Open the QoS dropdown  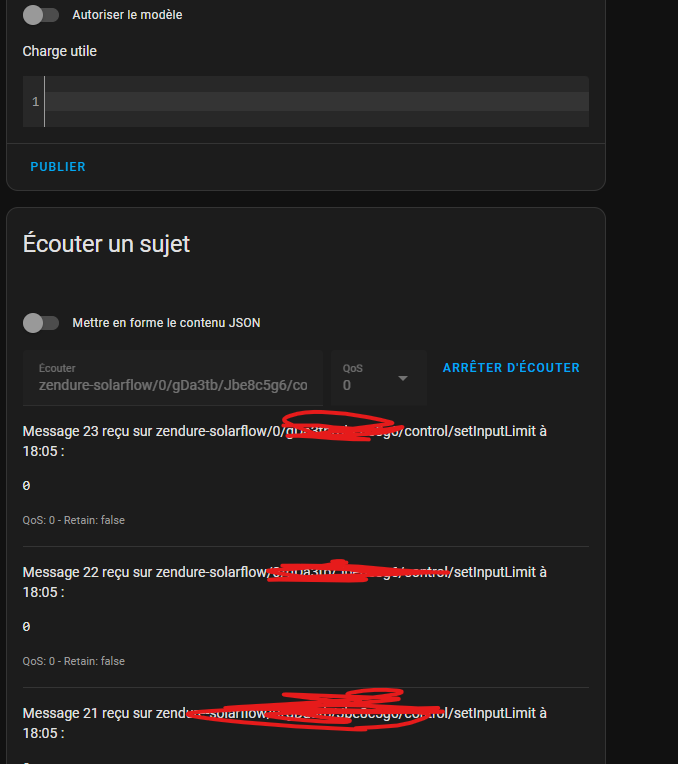(x=379, y=378)
